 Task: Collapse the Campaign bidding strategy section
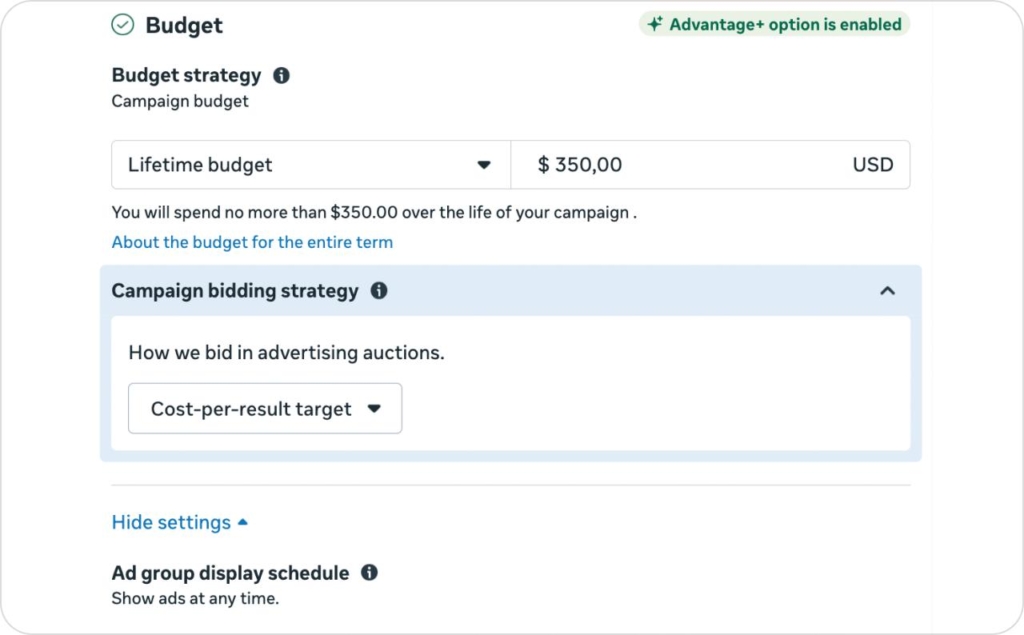887,291
